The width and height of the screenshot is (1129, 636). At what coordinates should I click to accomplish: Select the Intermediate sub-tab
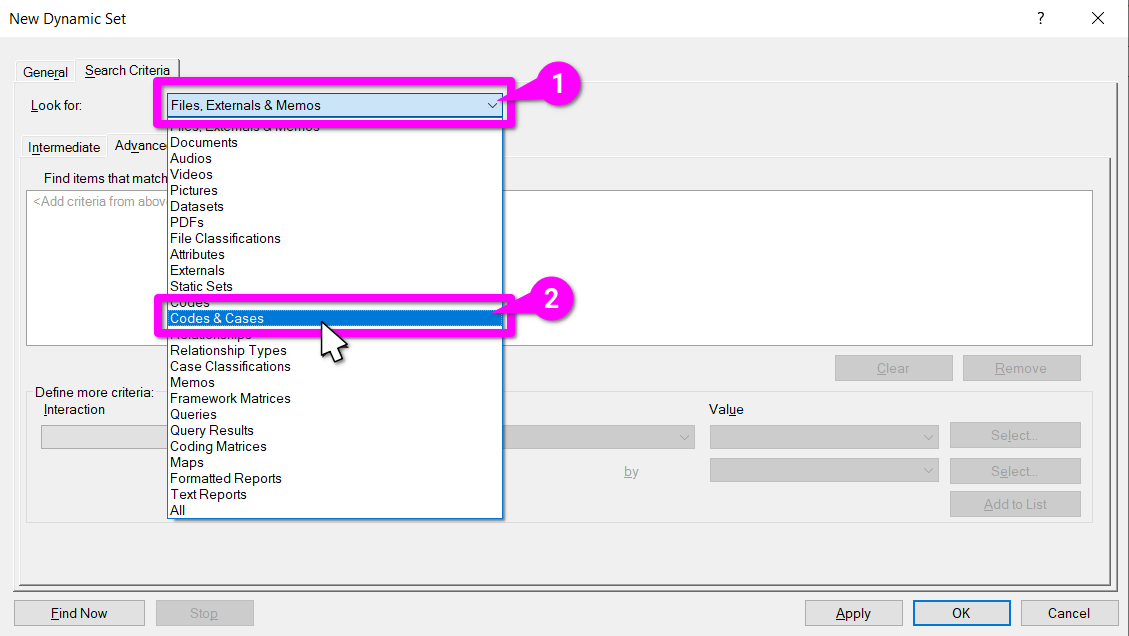click(64, 147)
